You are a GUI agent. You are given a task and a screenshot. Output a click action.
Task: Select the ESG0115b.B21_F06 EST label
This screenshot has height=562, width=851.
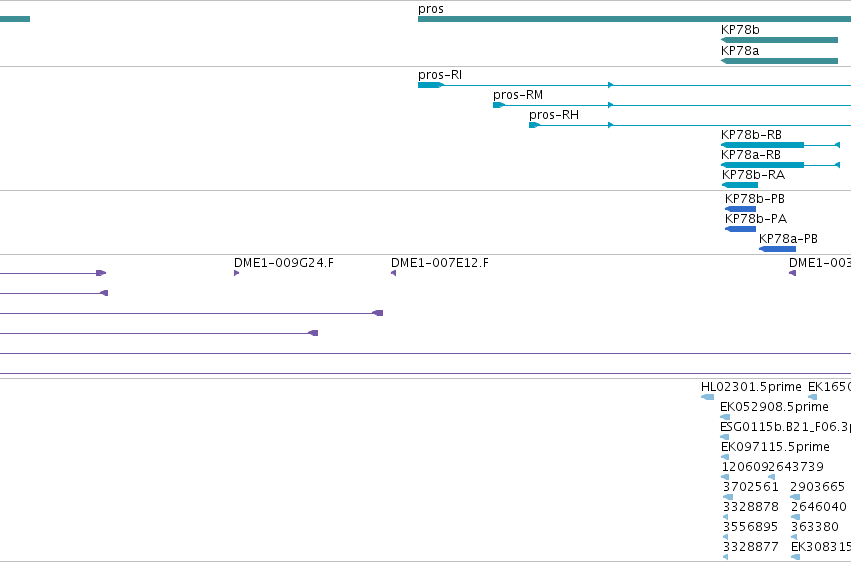point(785,427)
